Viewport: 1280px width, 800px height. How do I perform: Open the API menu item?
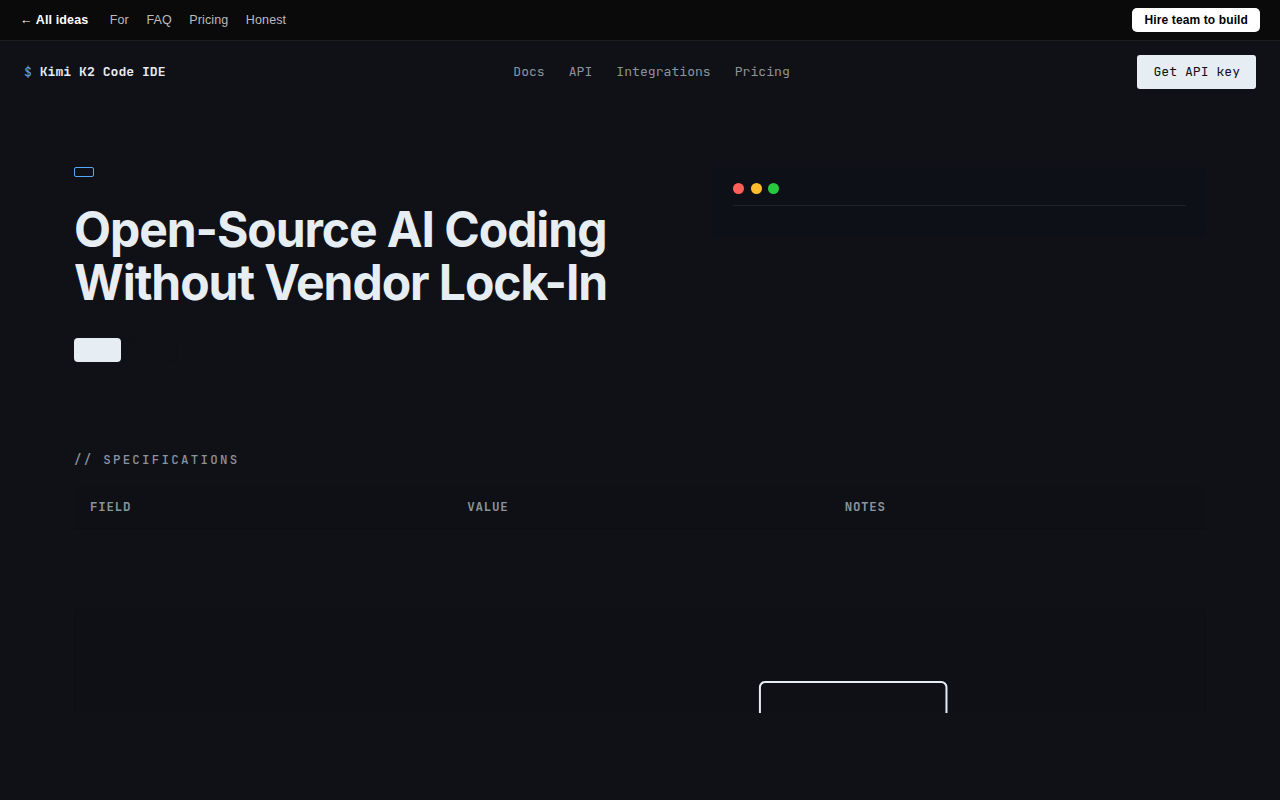click(580, 72)
